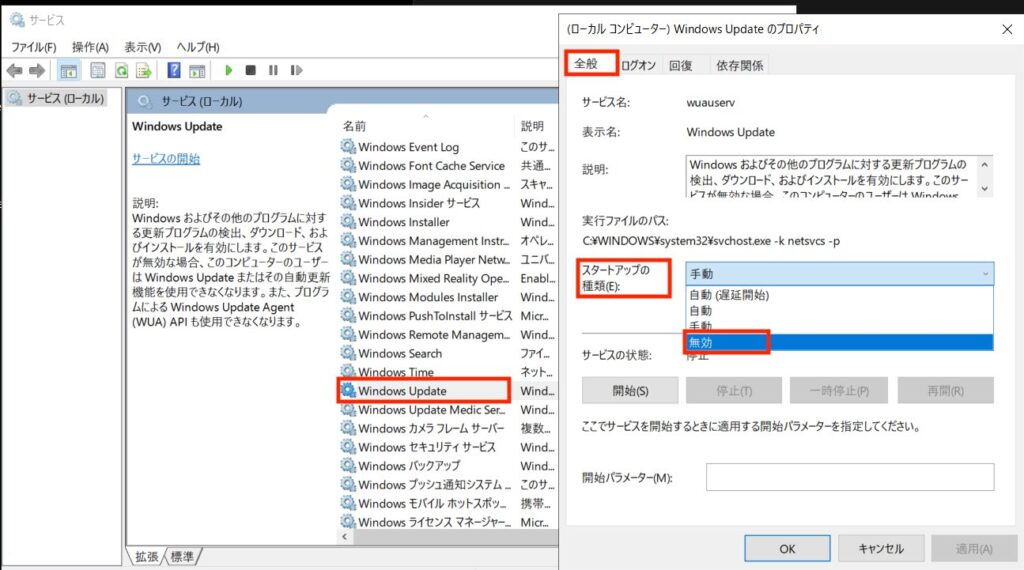Restart service with restart toolbar icon
The width and height of the screenshot is (1024, 570).
tap(296, 70)
